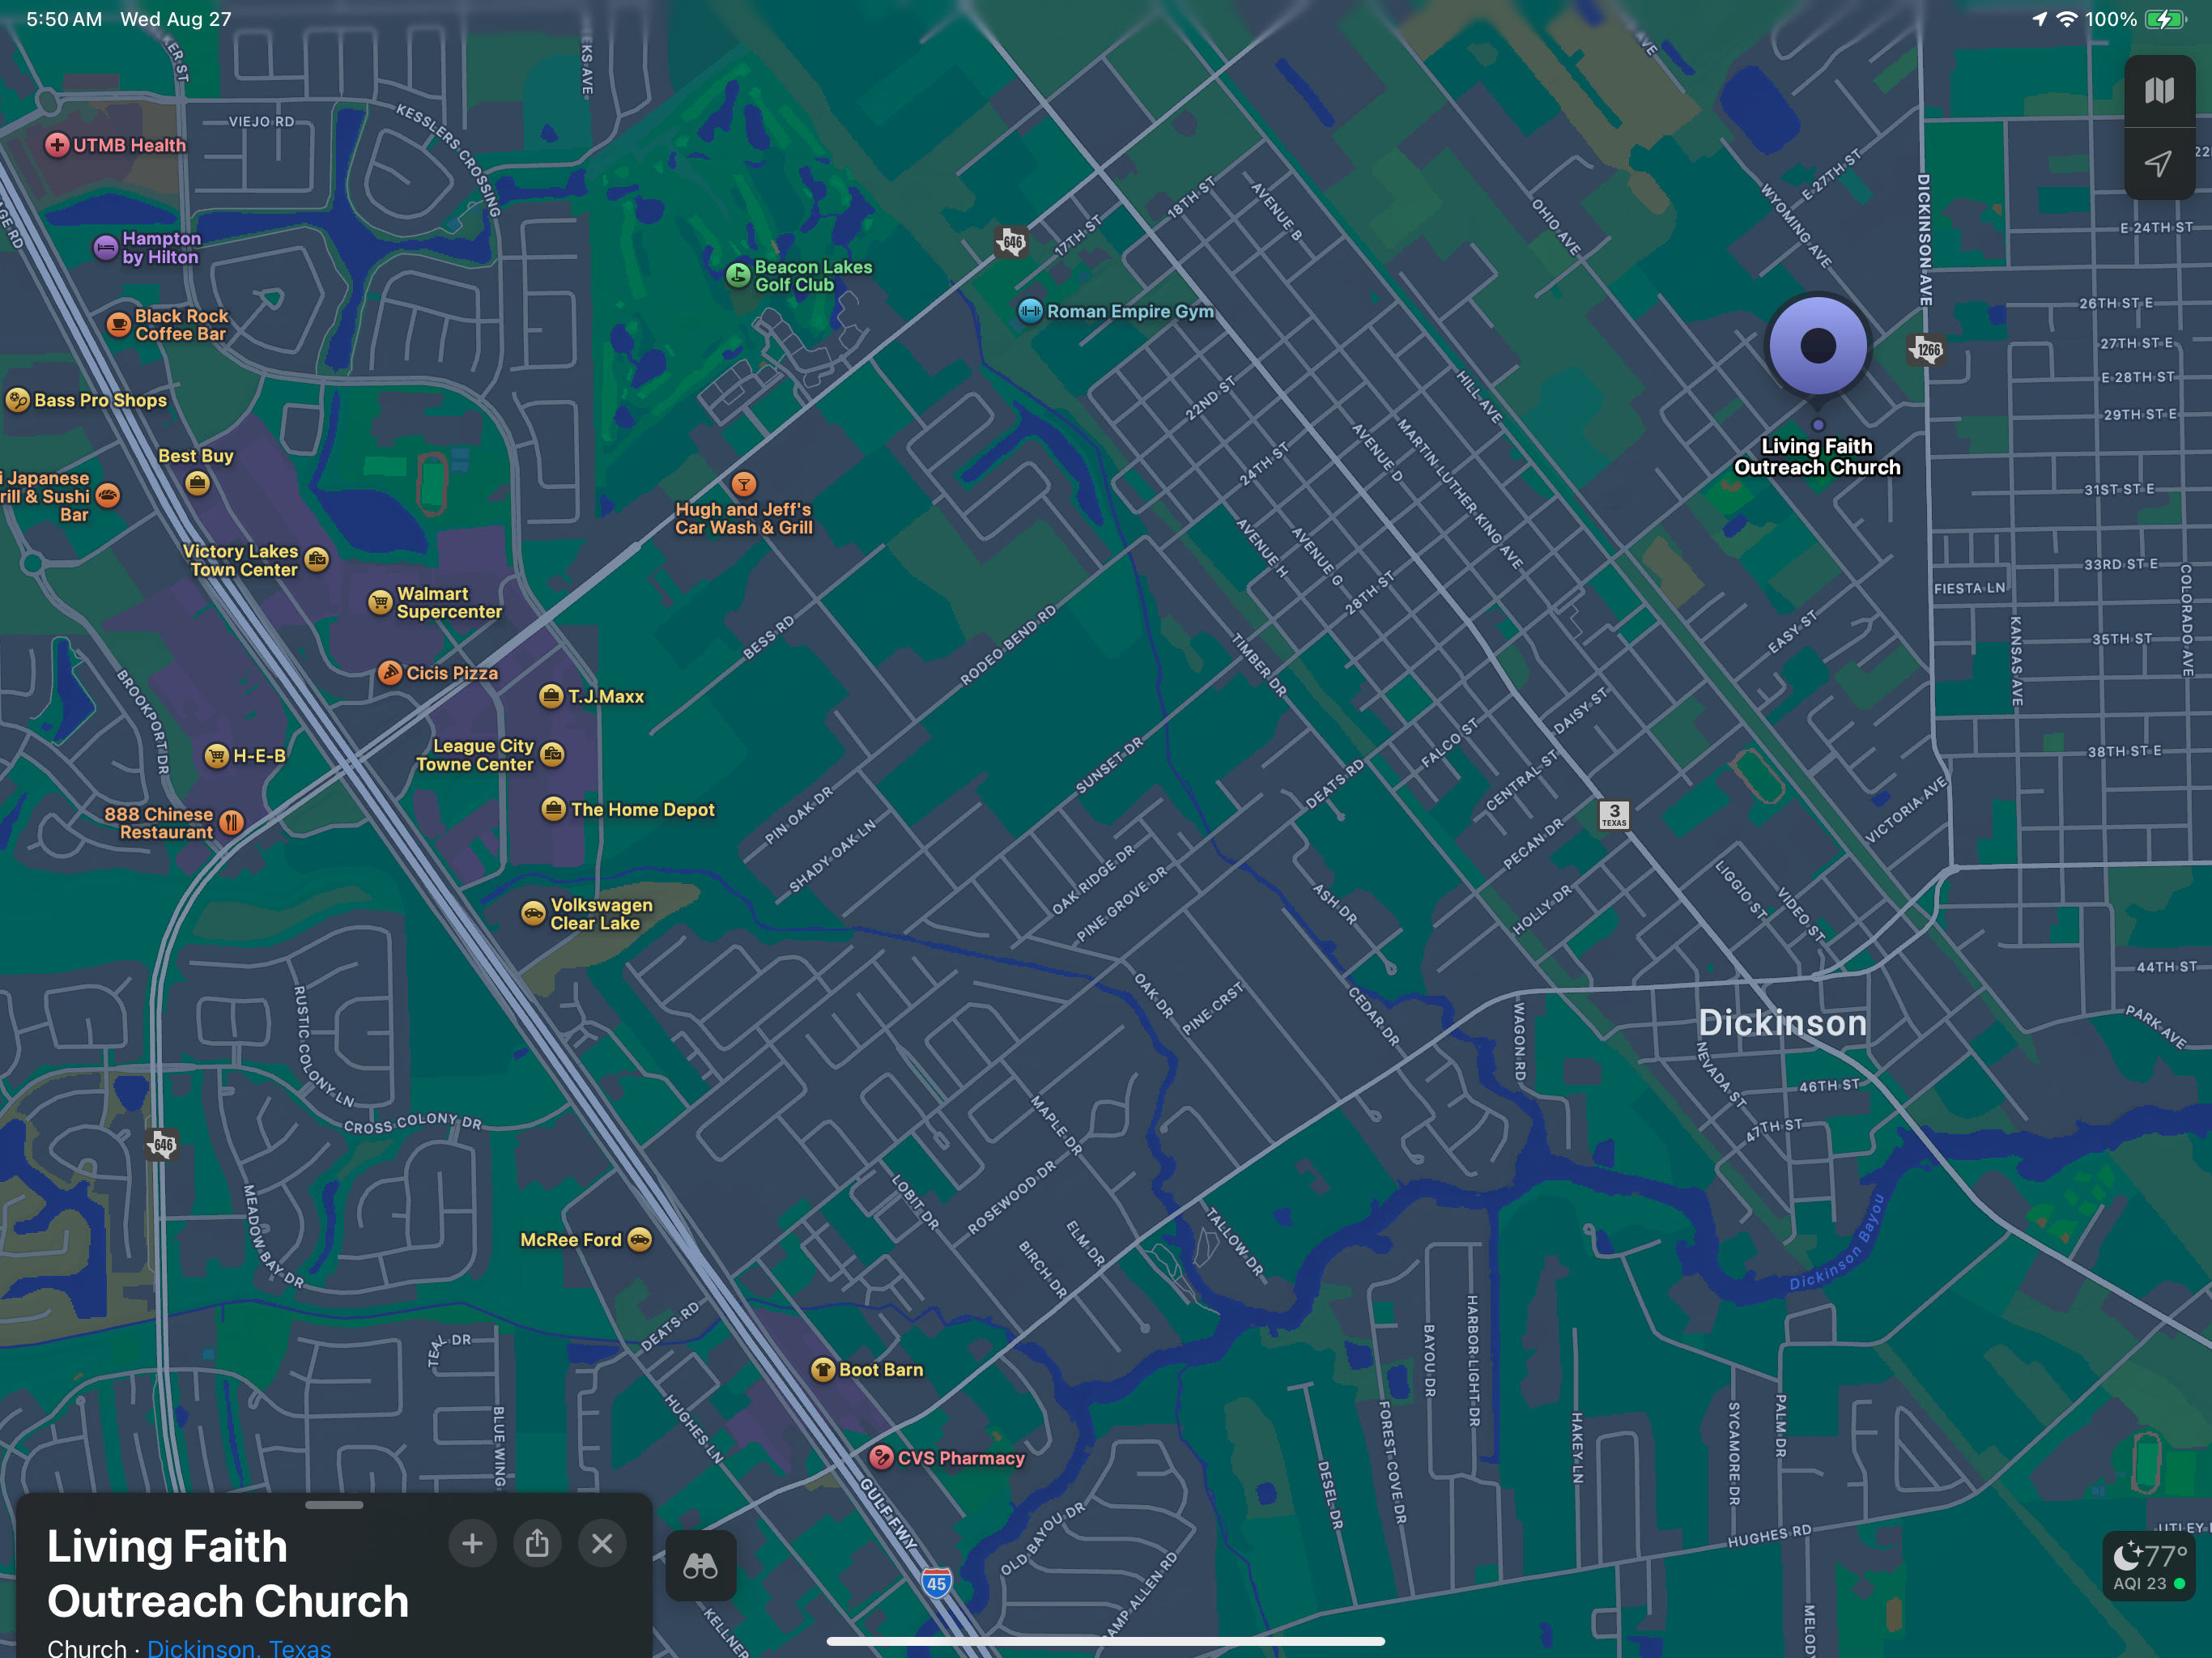Tap the 1266 road shield

coord(1925,350)
